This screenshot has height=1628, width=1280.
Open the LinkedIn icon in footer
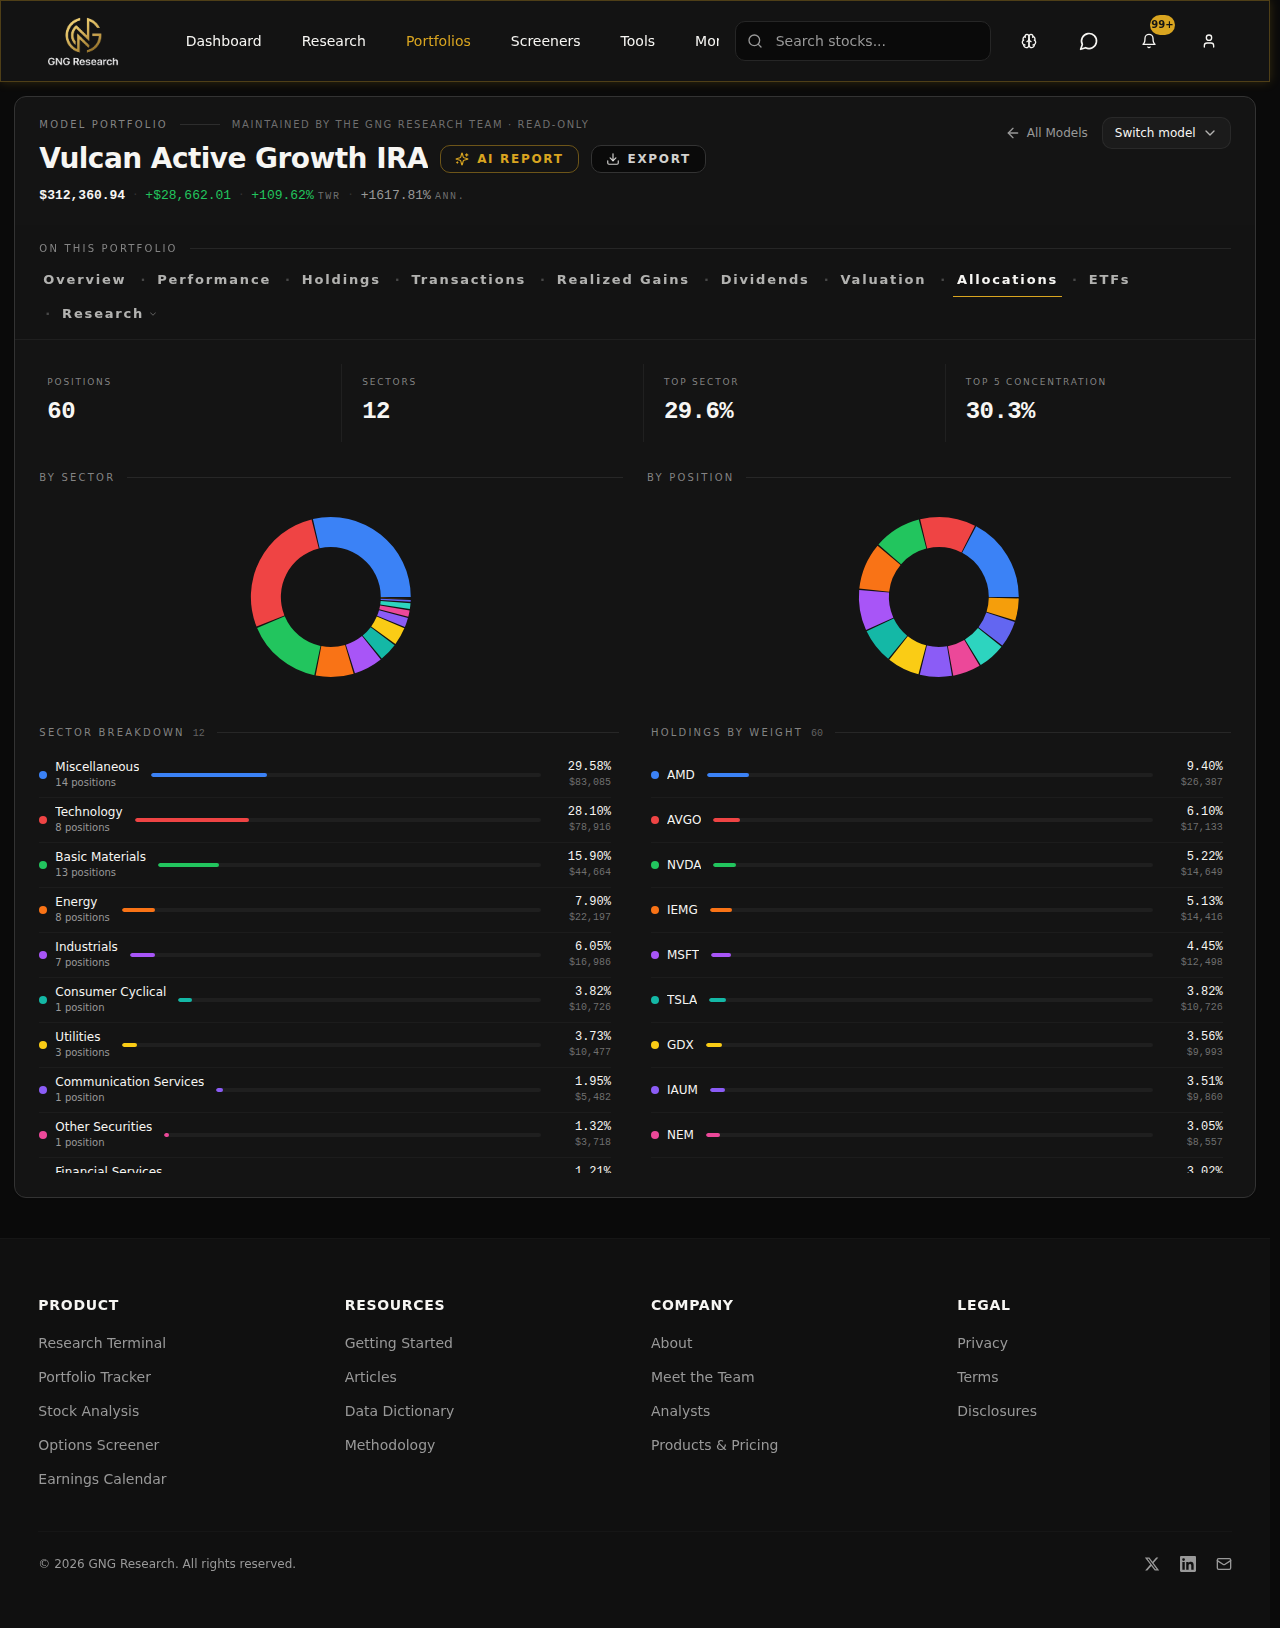click(1188, 1564)
